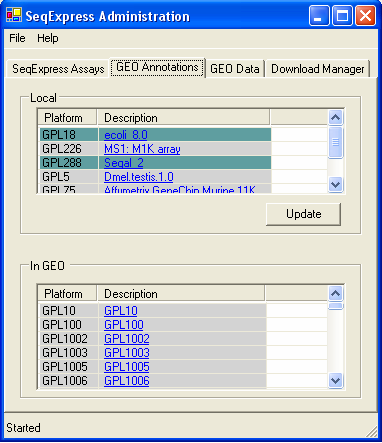The width and height of the screenshot is (382, 443).
Task: Click Local list scroll down arrow
Action: tap(335, 184)
